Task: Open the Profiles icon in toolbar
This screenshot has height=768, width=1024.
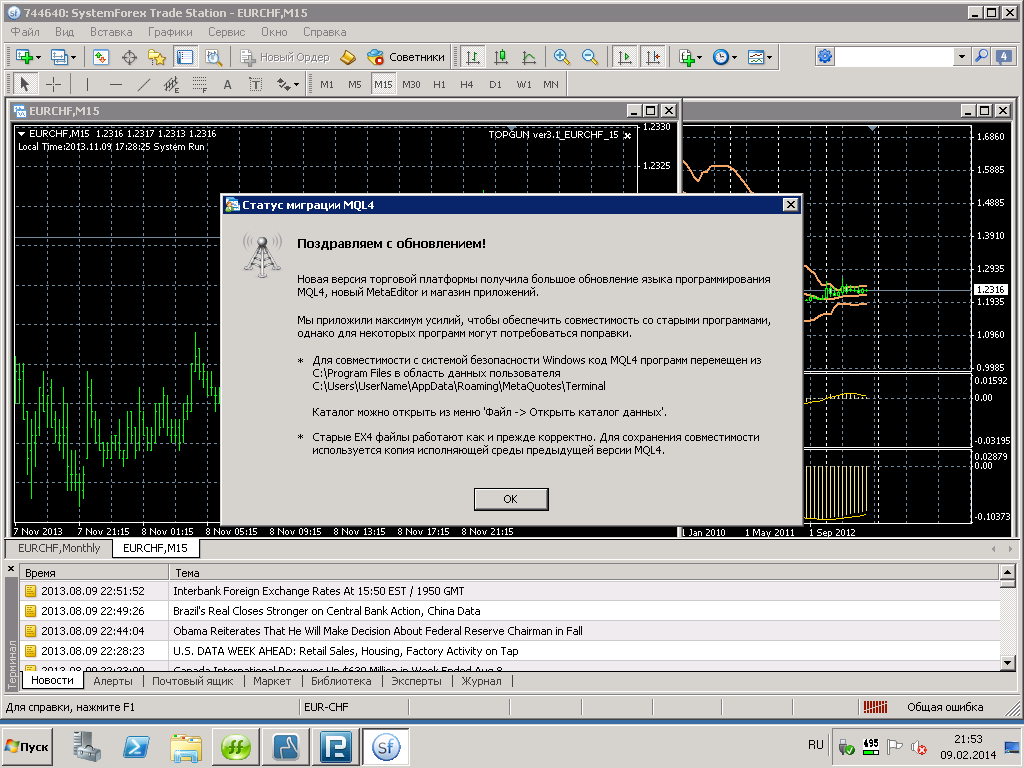Action: [59, 57]
